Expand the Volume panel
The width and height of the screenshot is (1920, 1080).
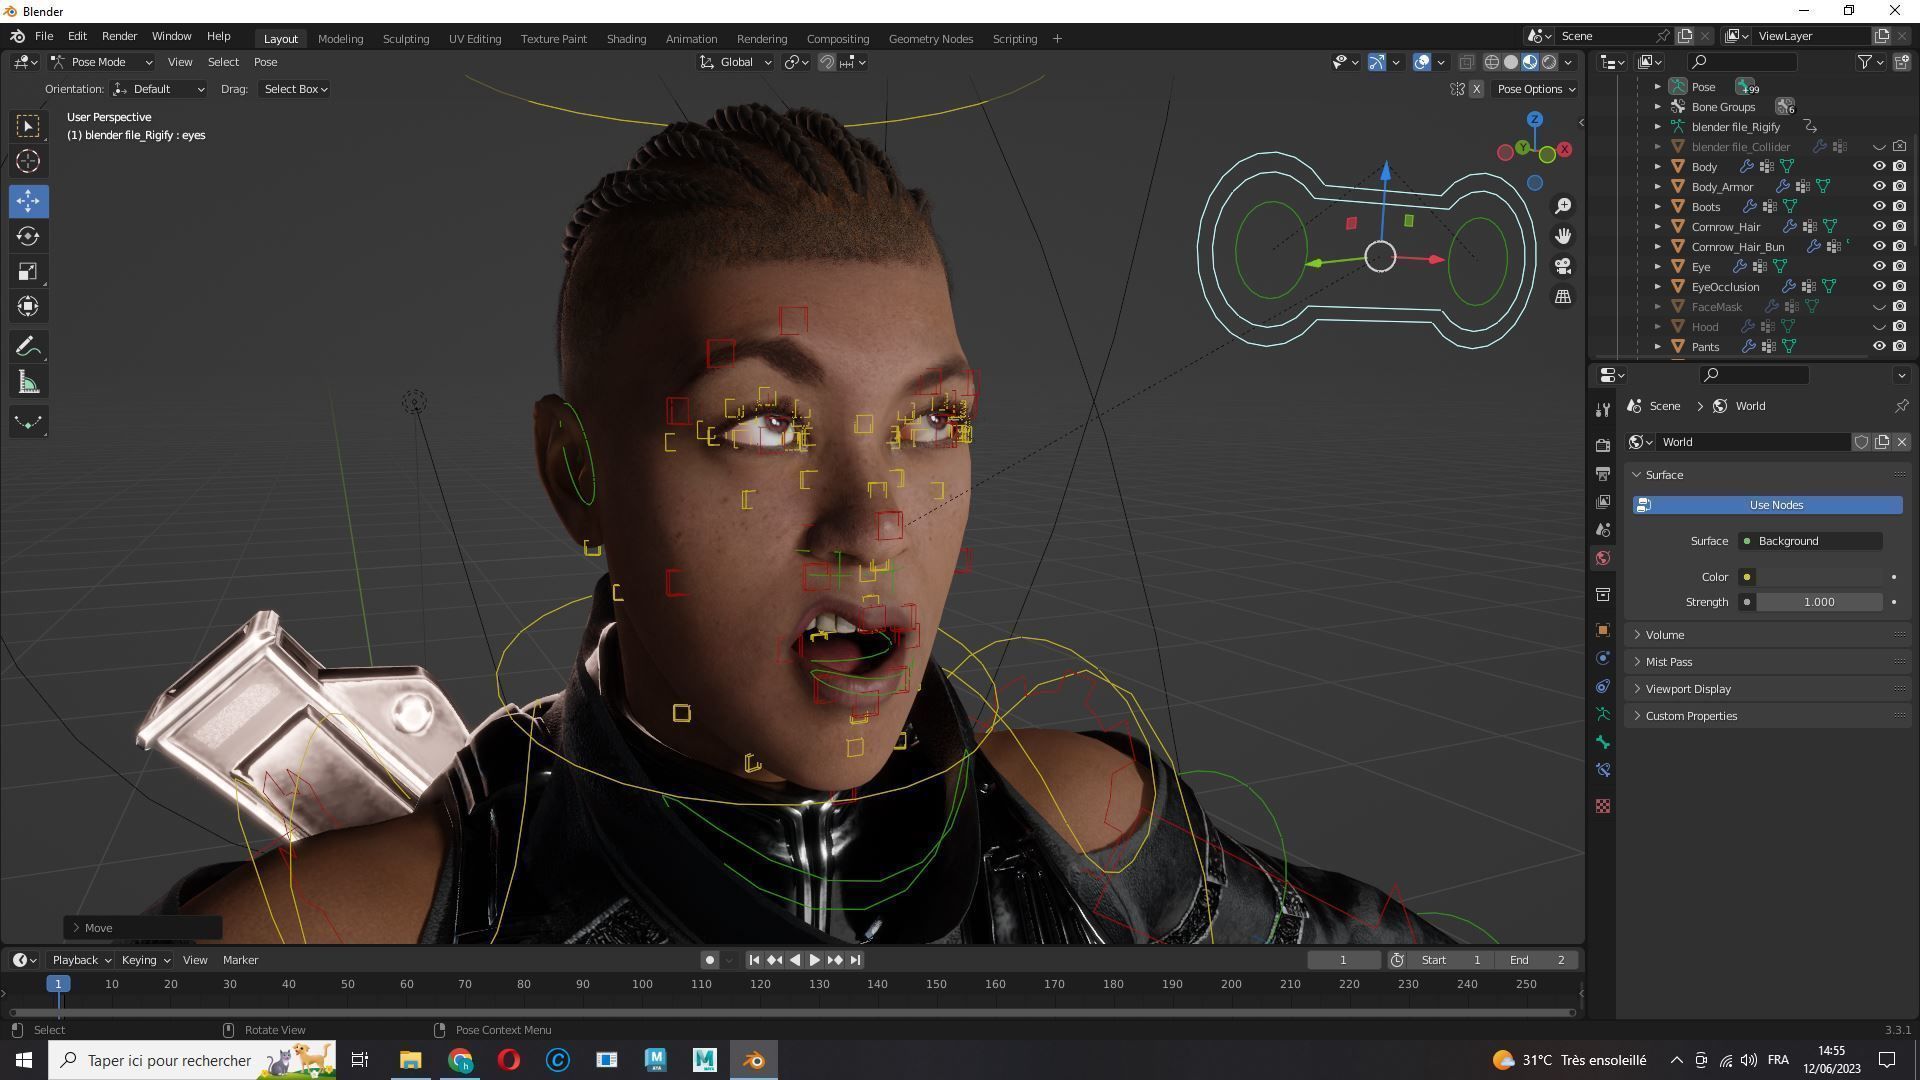1665,635
